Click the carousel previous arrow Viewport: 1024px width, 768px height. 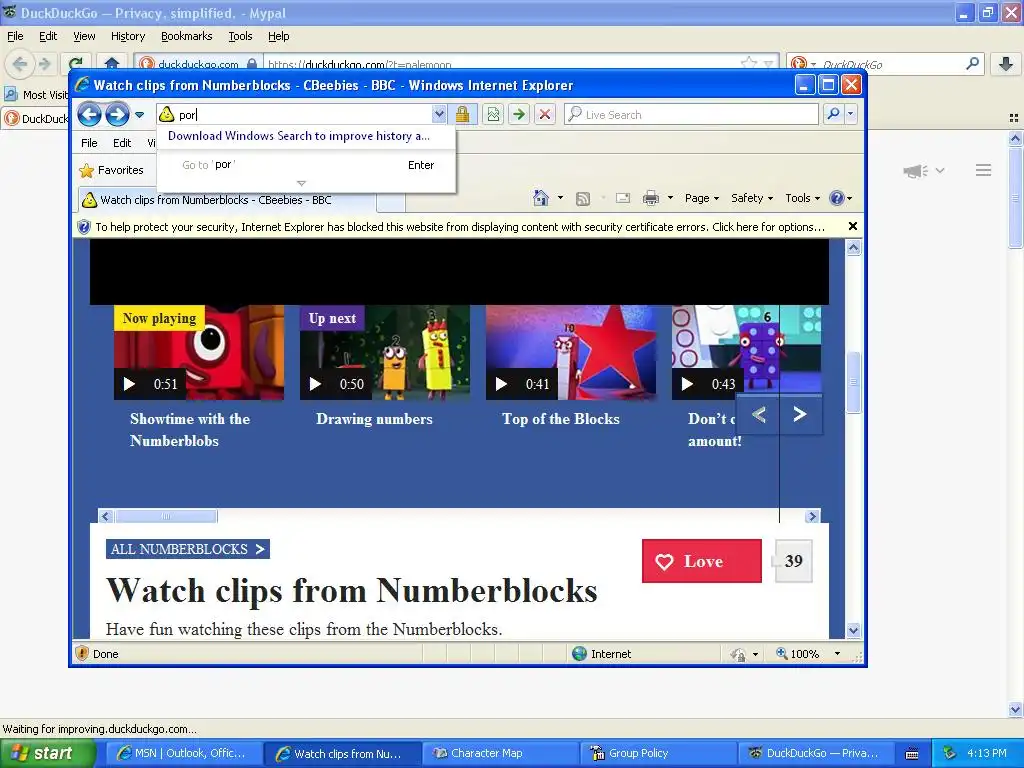tap(758, 415)
